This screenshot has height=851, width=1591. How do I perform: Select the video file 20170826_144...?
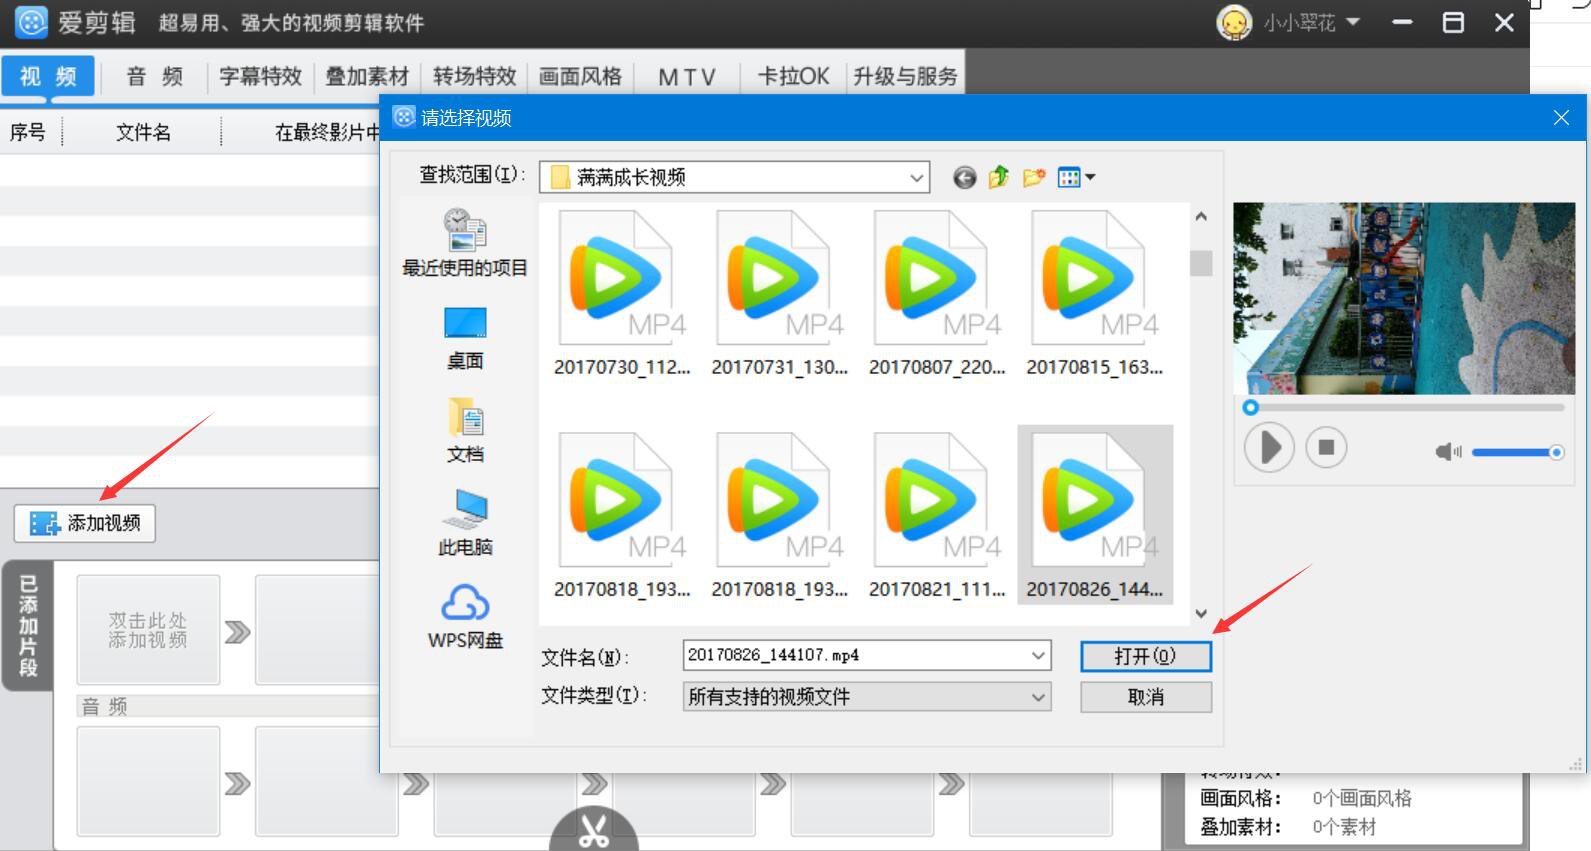click(x=1094, y=516)
